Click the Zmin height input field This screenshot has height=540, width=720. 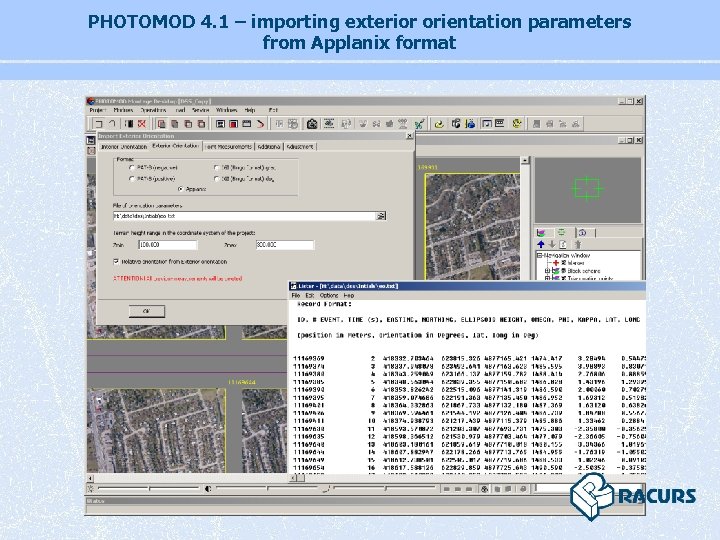tap(168, 245)
